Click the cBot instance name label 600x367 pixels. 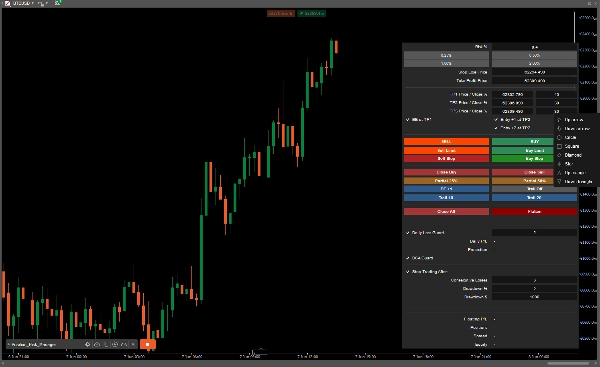(x=34, y=344)
